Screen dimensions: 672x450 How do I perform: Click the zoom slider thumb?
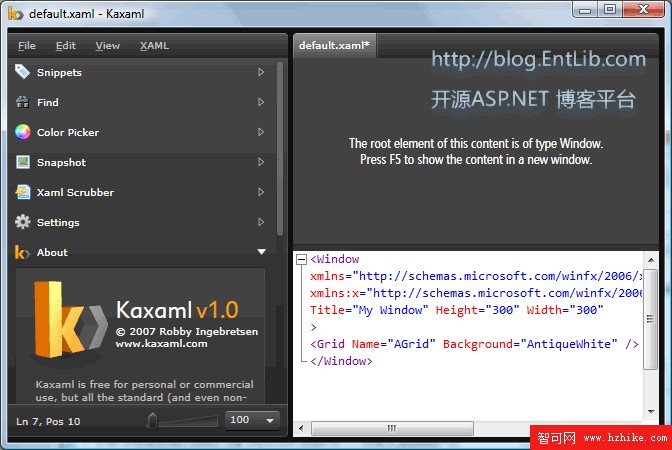[152, 420]
